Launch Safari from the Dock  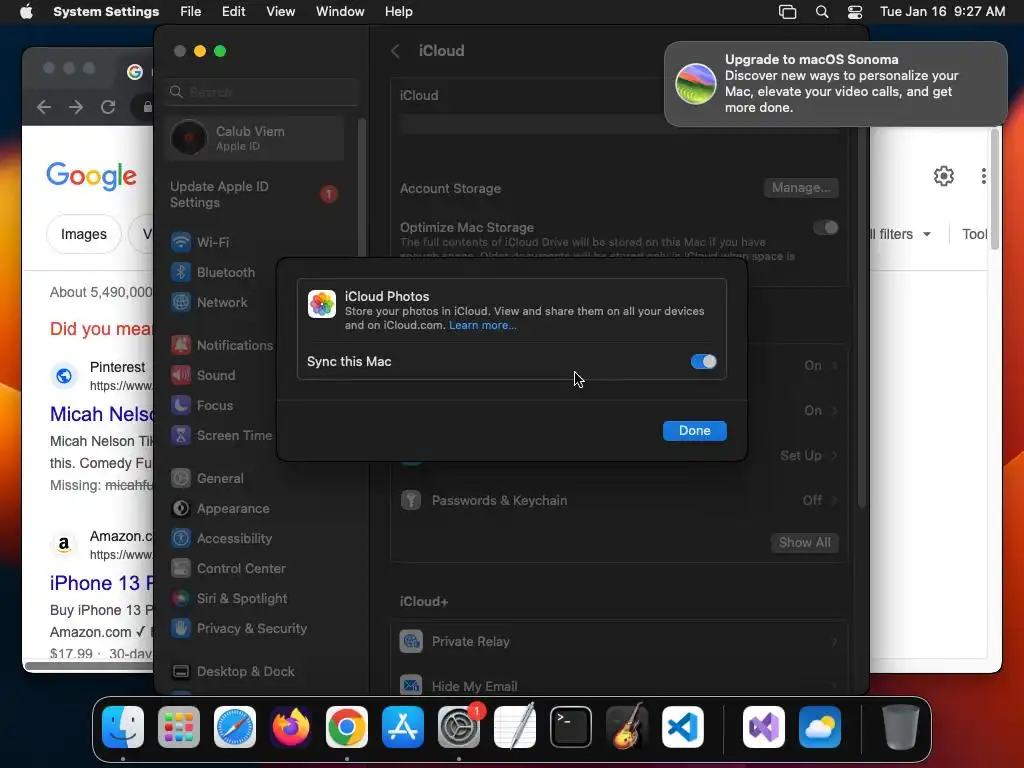coord(235,727)
